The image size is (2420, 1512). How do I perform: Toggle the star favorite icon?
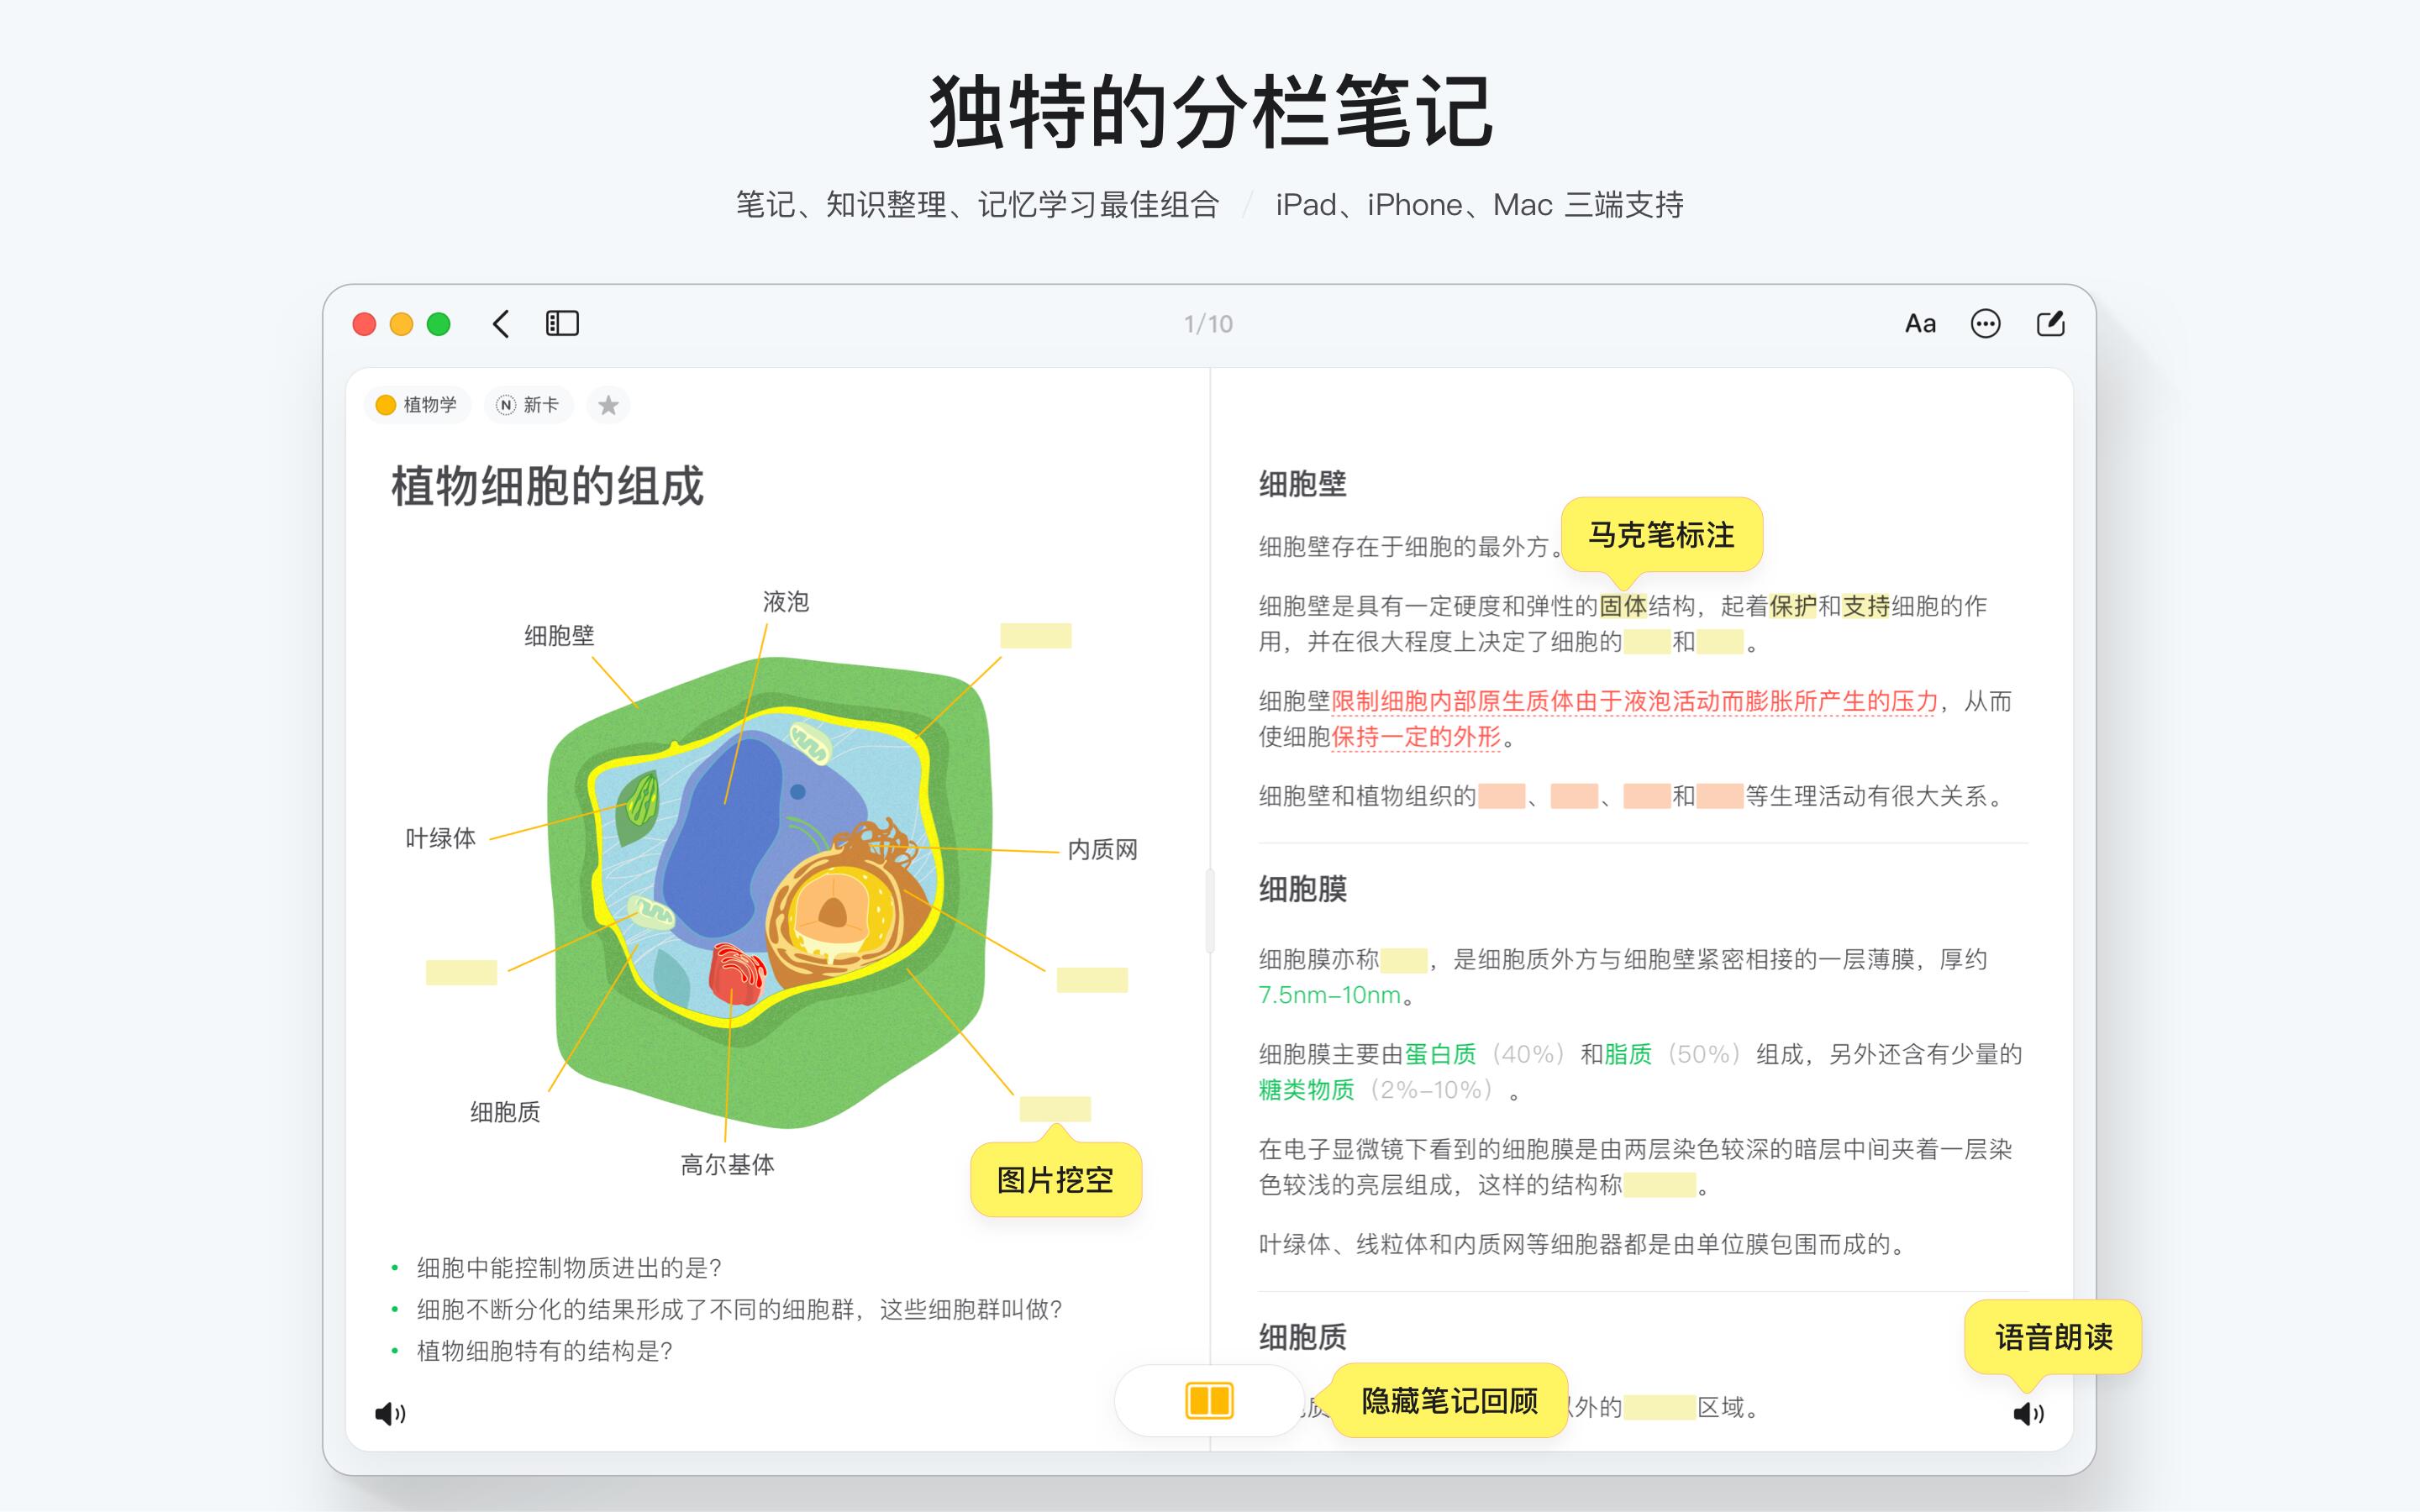click(608, 405)
